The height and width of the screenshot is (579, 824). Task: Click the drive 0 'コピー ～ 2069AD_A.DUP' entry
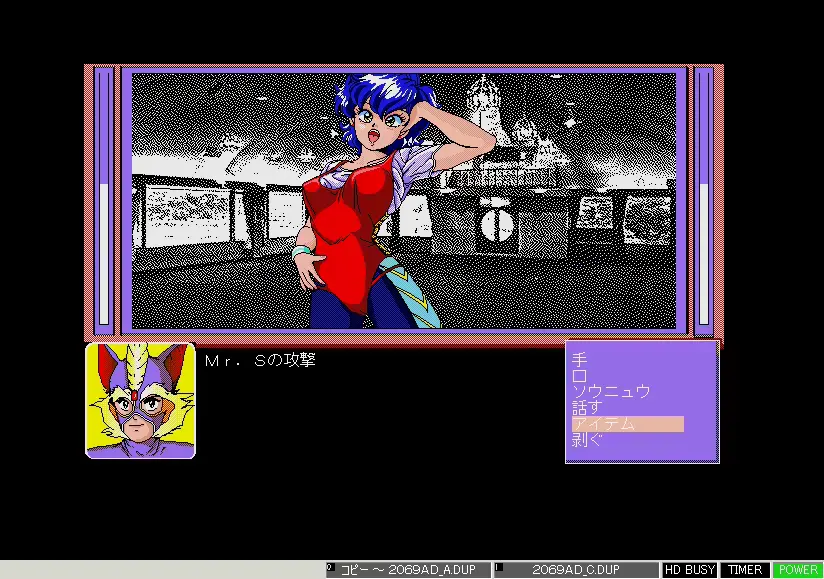click(408, 570)
